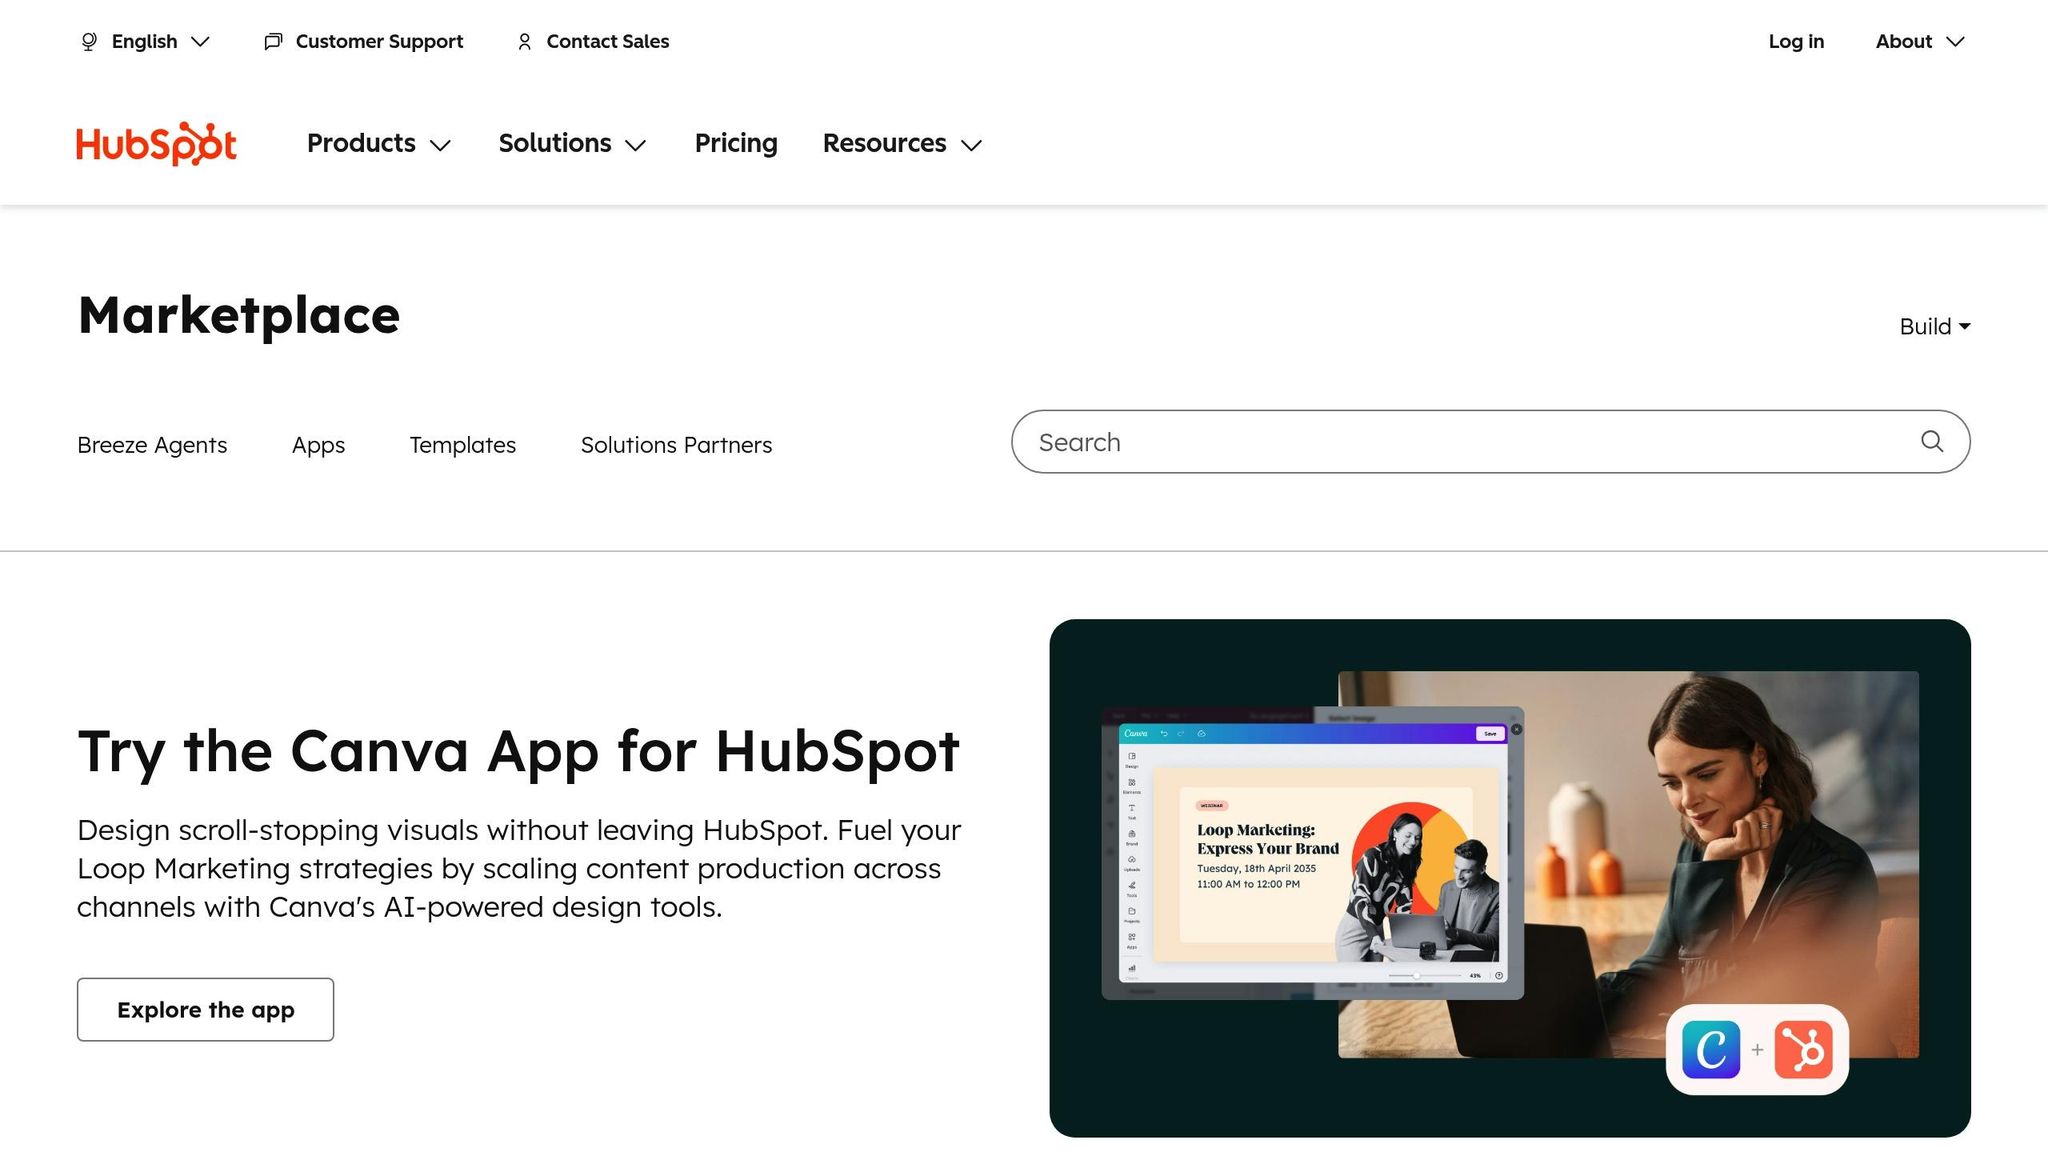Open the Solutions dropdown menu
Image resolution: width=2048 pixels, height=1152 pixels.
572,143
